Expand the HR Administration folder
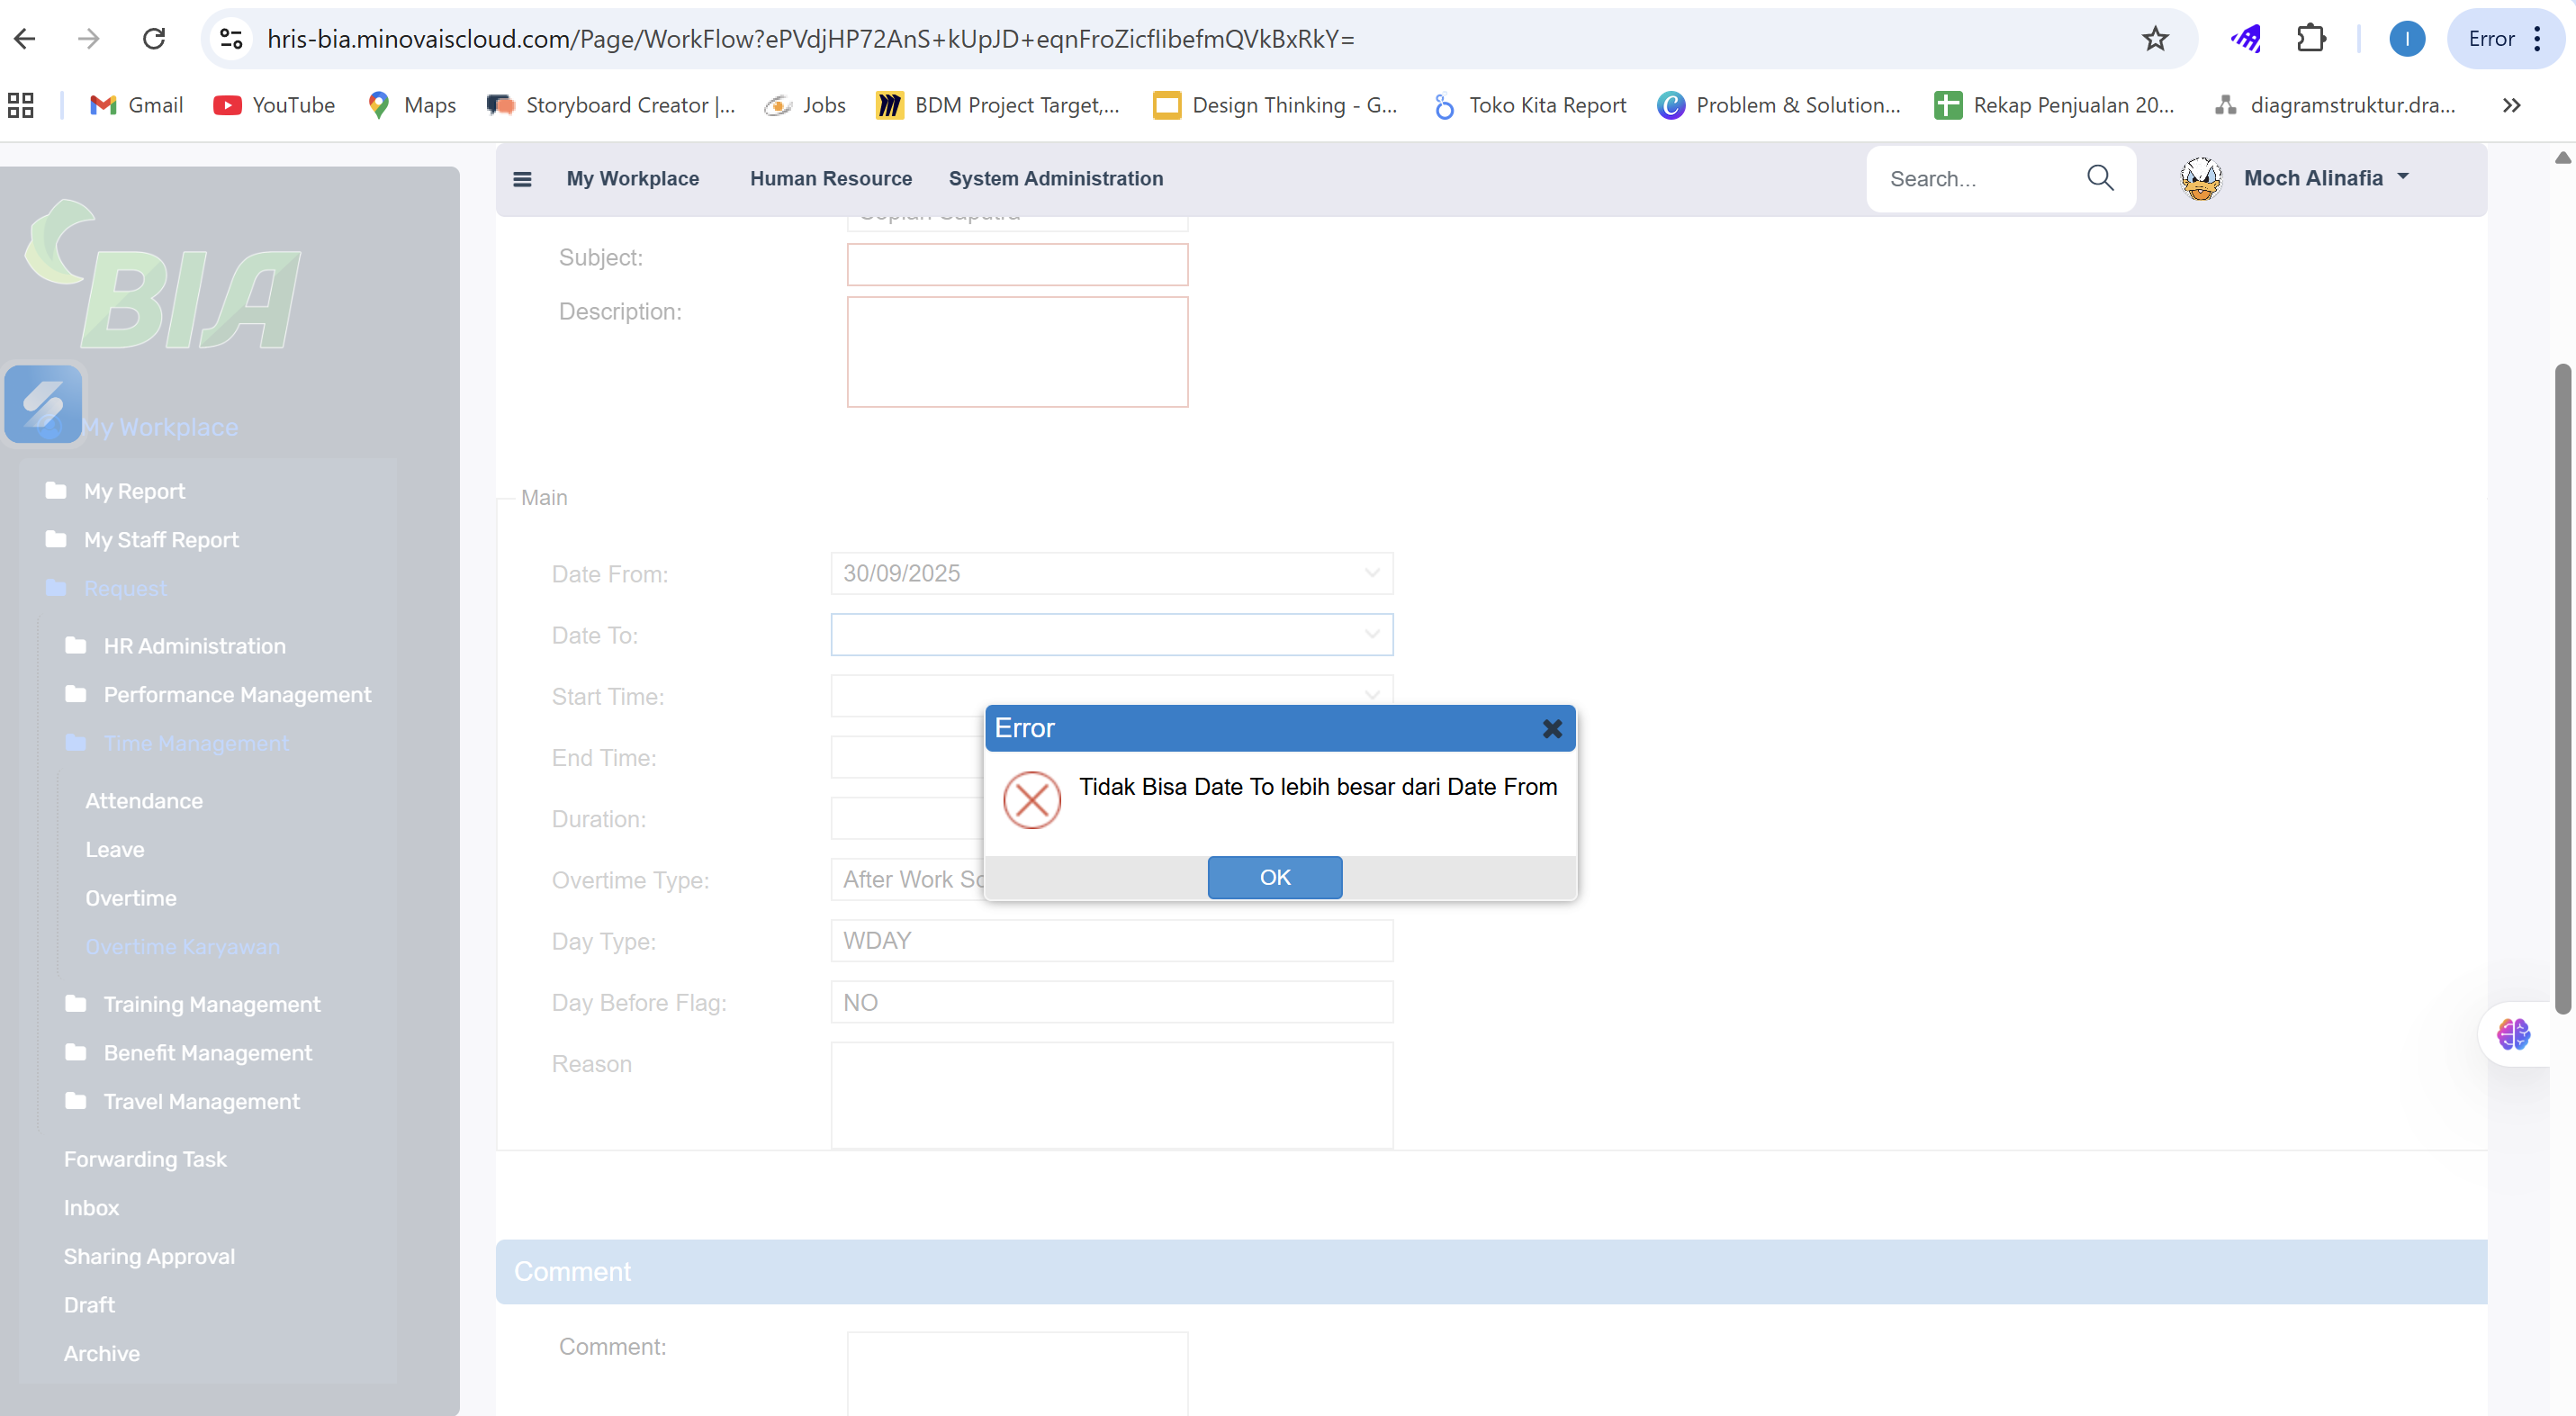2576x1416 pixels. click(x=194, y=646)
